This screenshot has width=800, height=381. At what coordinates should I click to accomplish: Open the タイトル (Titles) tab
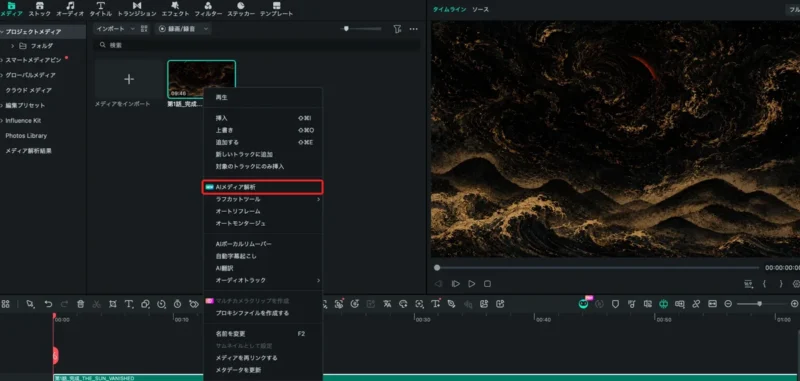point(101,9)
